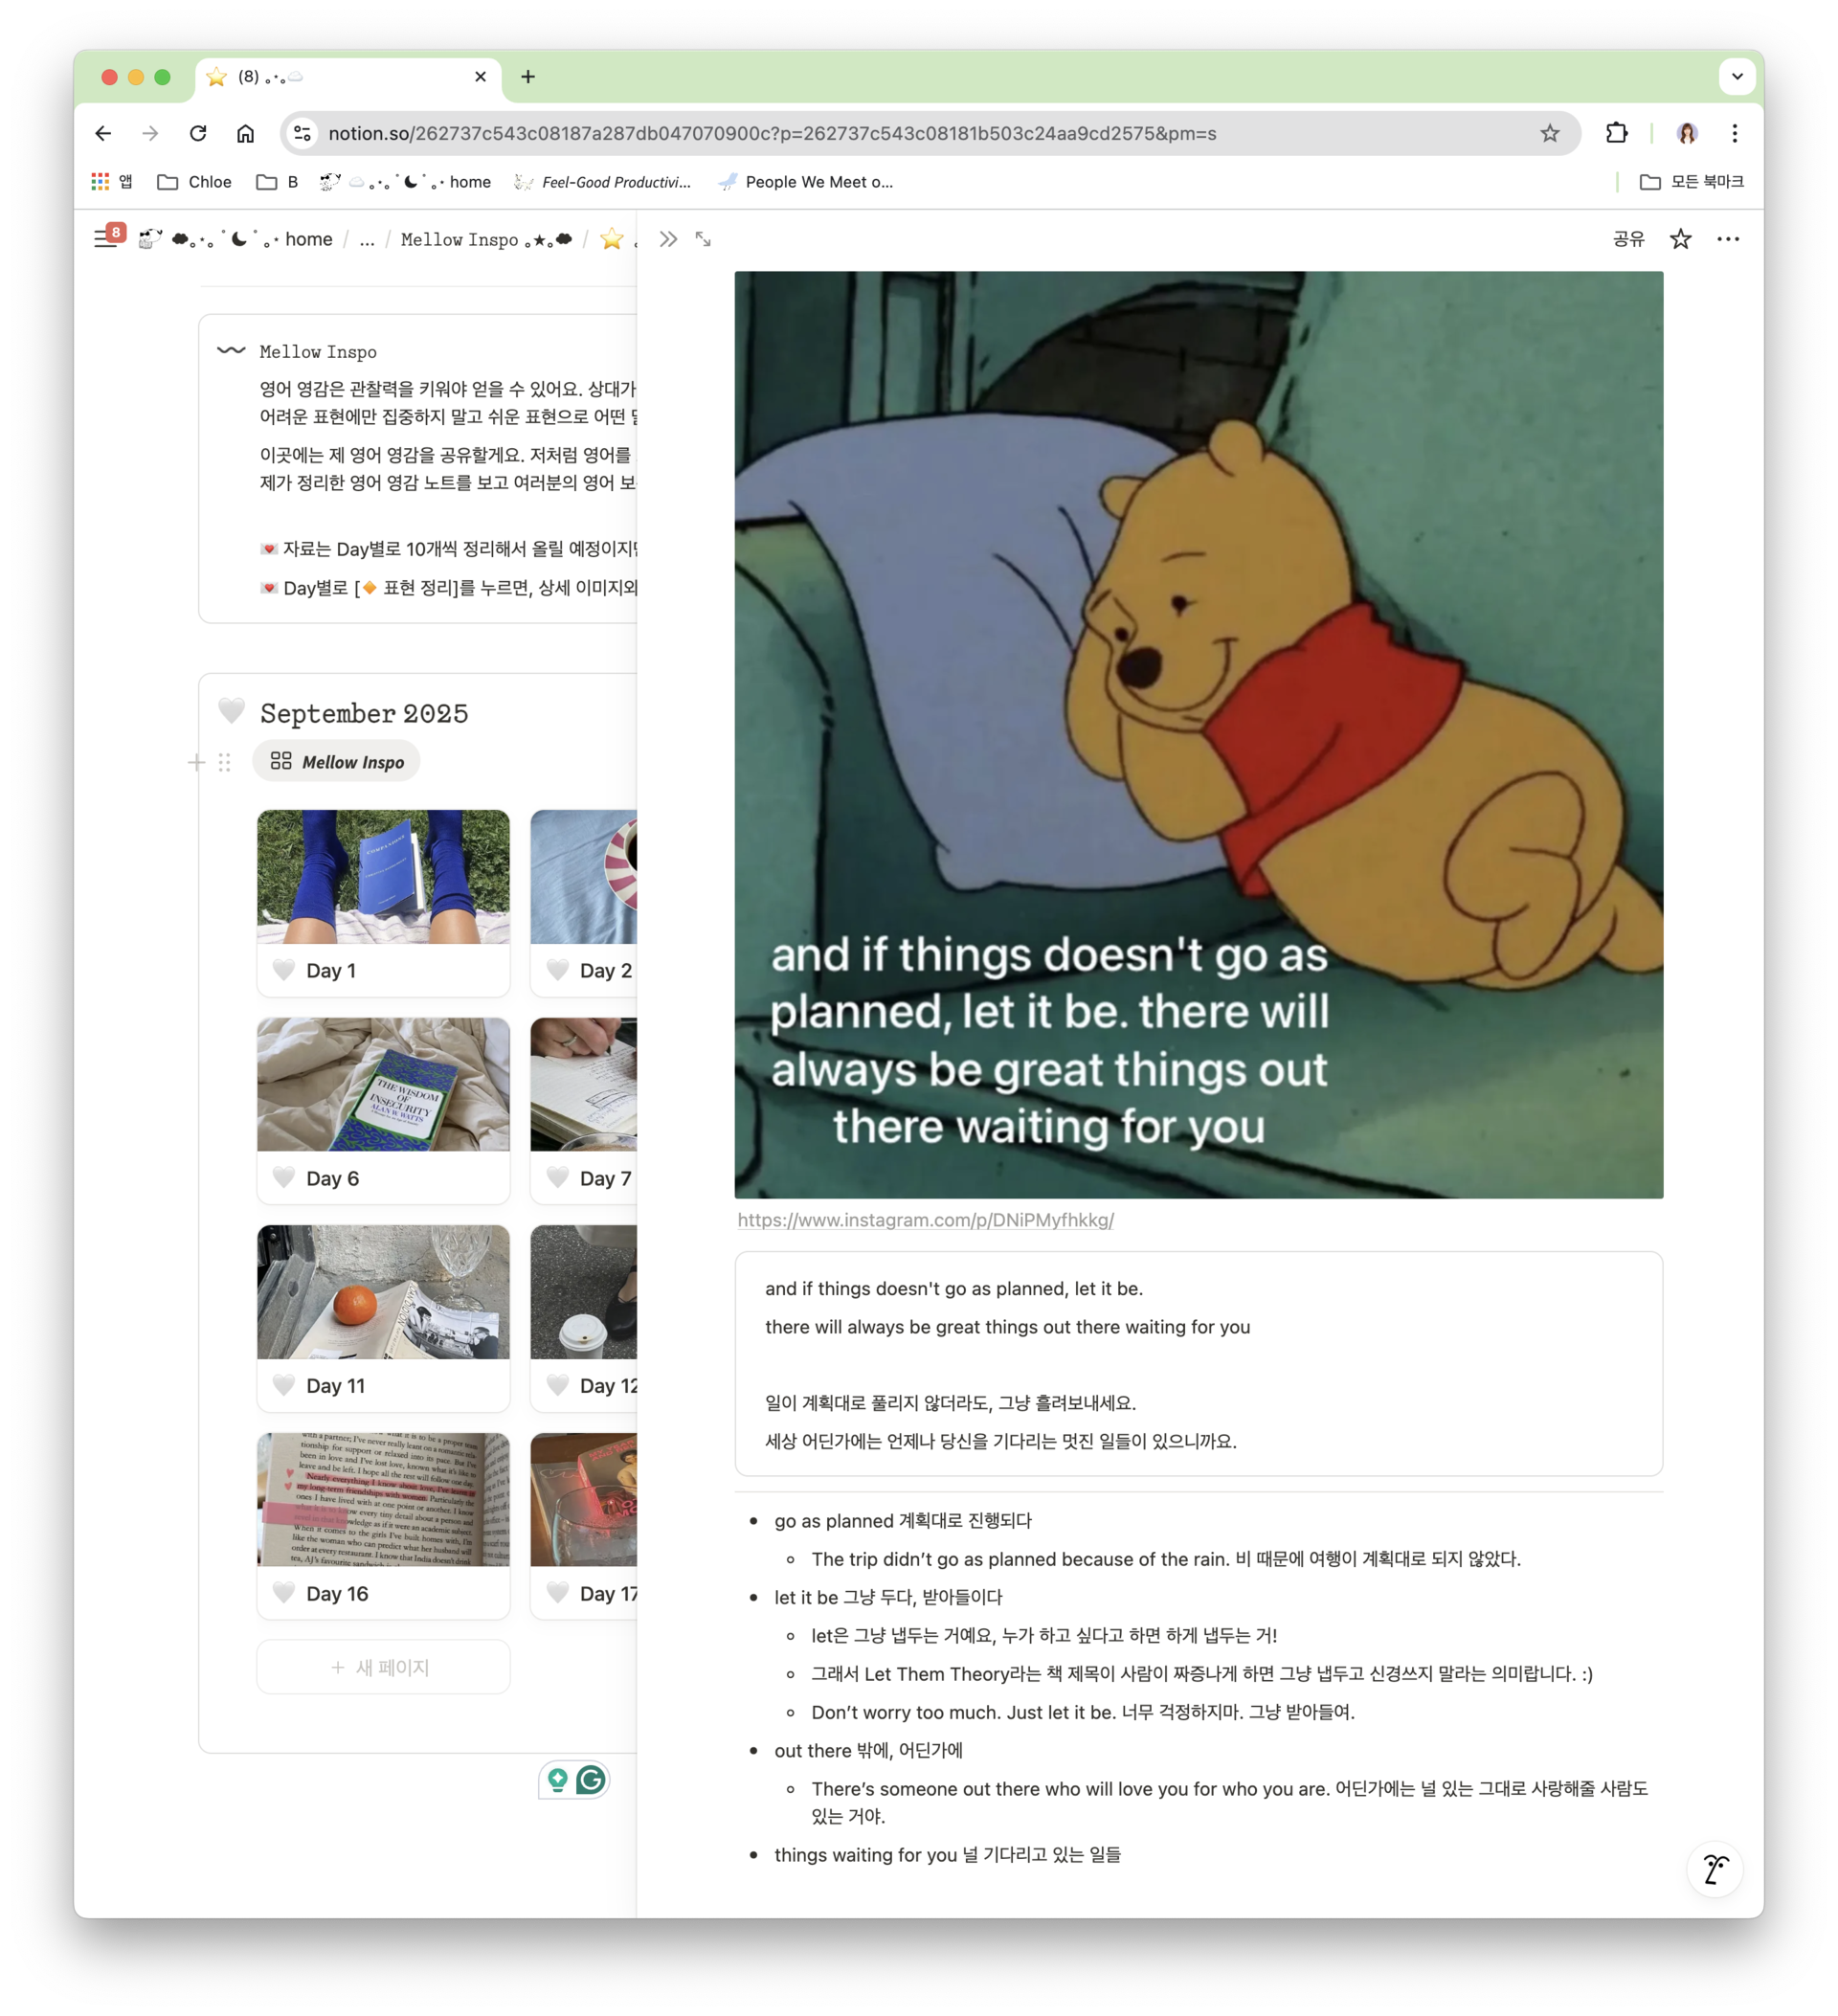
Task: Reload the current browser page
Action: point(198,133)
